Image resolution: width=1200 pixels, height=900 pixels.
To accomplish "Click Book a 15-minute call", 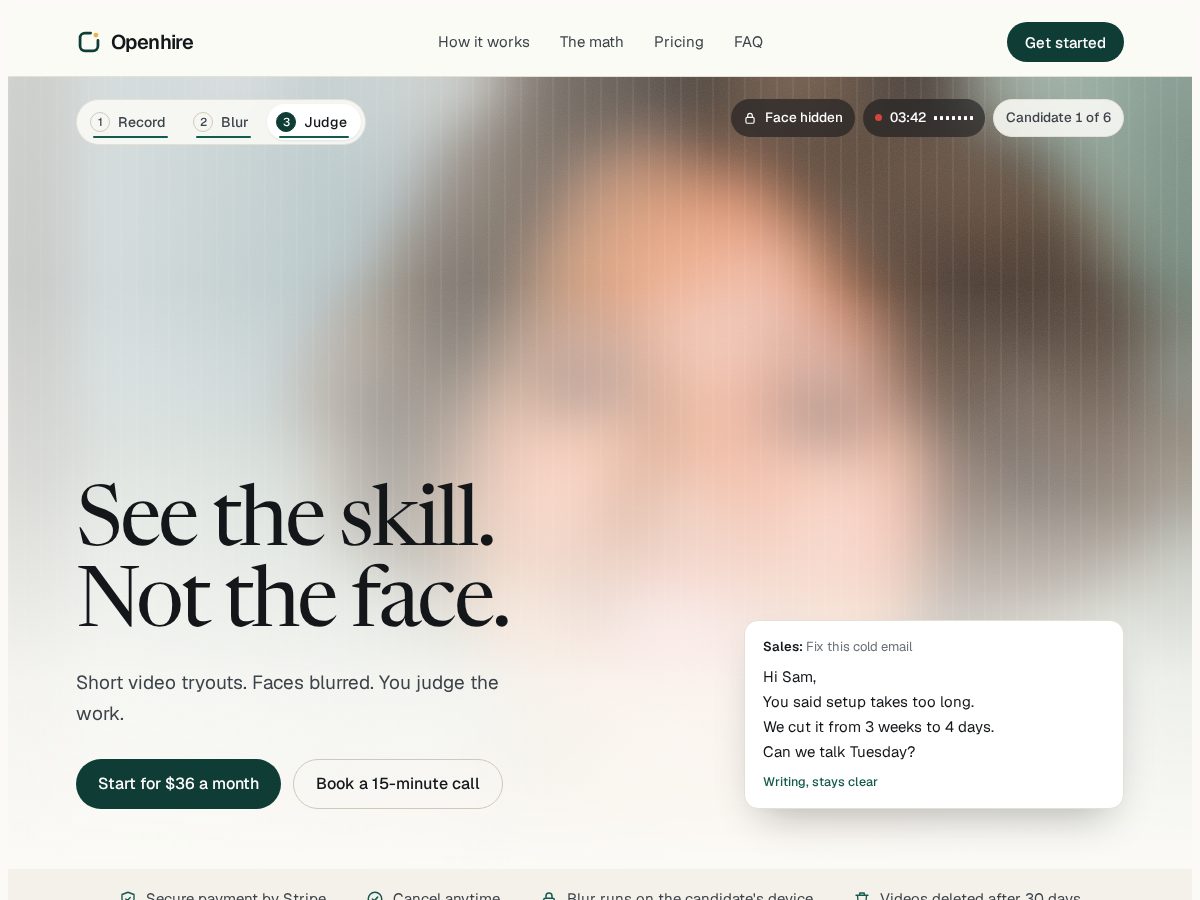I will [398, 784].
